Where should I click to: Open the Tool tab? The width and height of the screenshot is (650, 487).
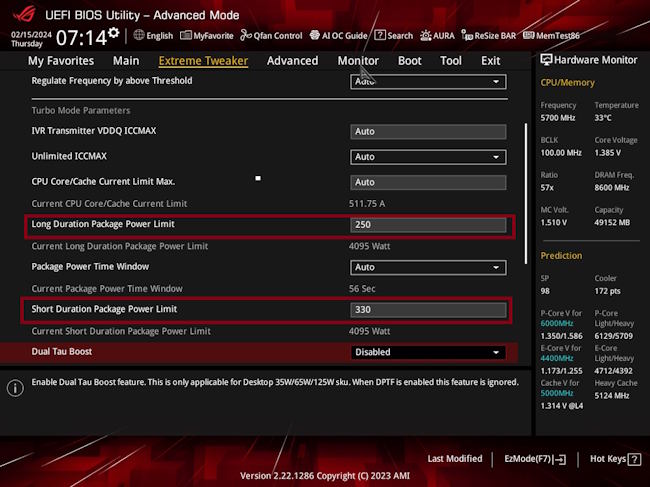pos(451,61)
